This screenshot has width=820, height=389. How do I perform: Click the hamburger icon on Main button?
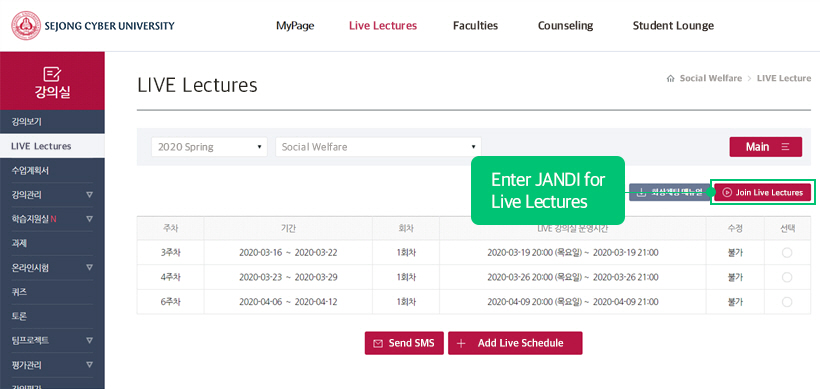pos(785,147)
